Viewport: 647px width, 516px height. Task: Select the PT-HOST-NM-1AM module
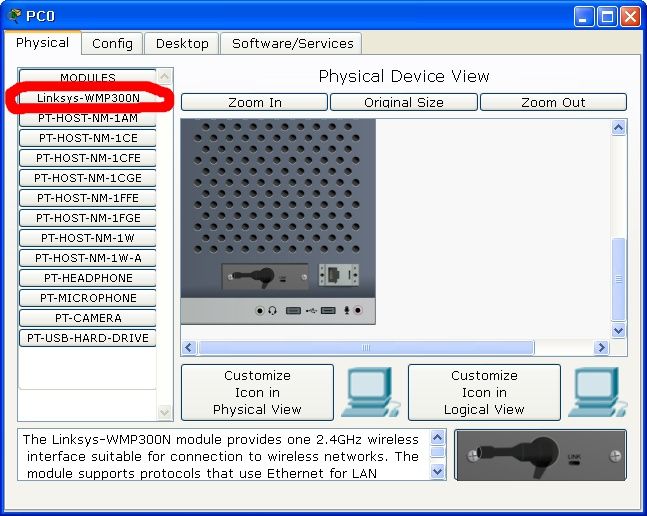tap(87, 118)
